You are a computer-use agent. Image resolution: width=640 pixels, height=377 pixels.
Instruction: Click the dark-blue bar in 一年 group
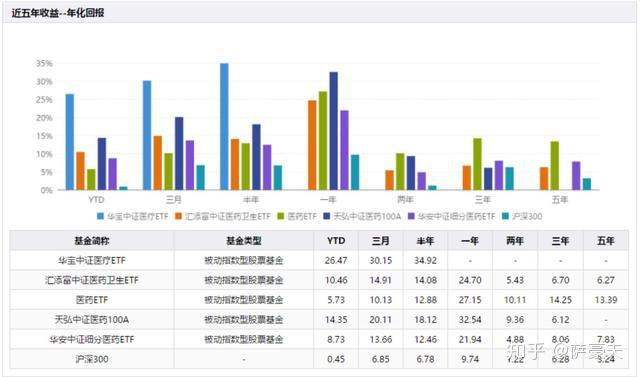pyautogui.click(x=333, y=131)
